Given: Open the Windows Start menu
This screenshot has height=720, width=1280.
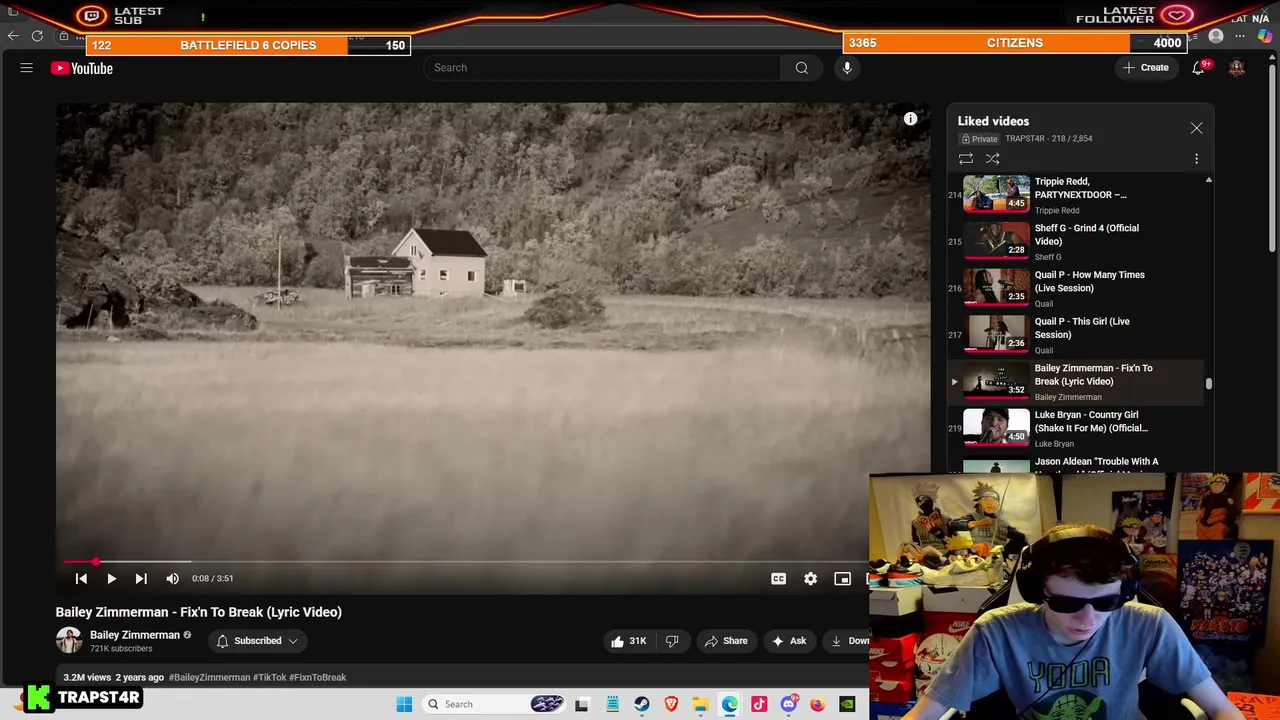Looking at the screenshot, I should tap(404, 704).
